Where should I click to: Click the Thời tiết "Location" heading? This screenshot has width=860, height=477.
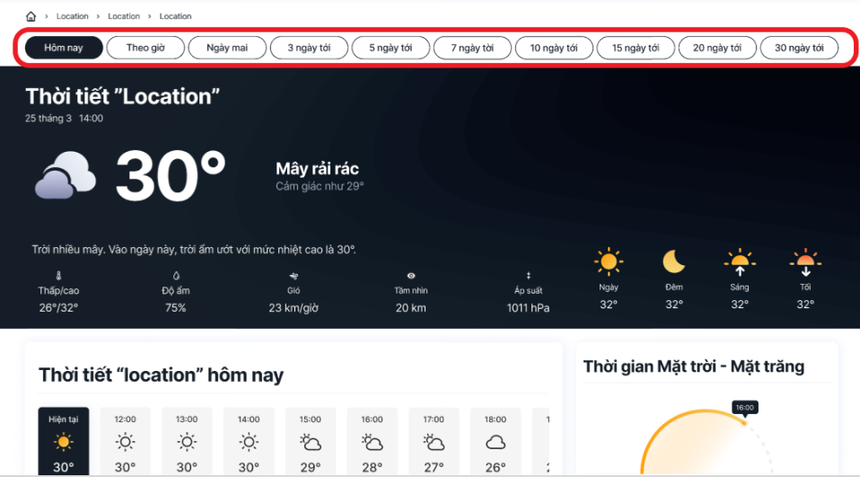tap(122, 96)
